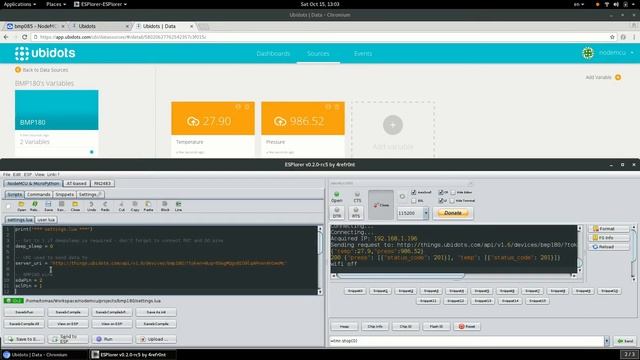Click the Send command button
This screenshot has height=360, width=640.
click(x=625, y=340)
